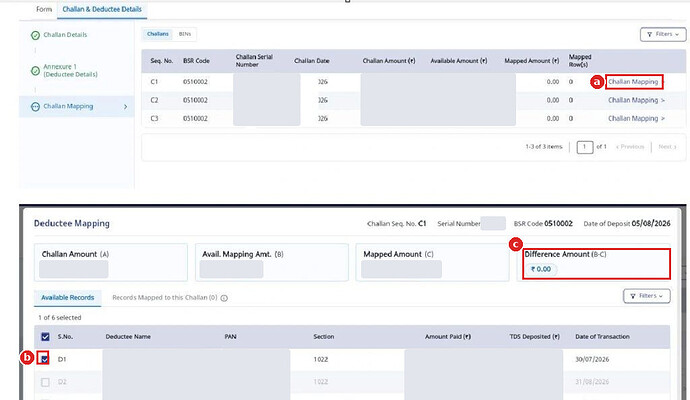Click the page number input field

tap(585, 147)
